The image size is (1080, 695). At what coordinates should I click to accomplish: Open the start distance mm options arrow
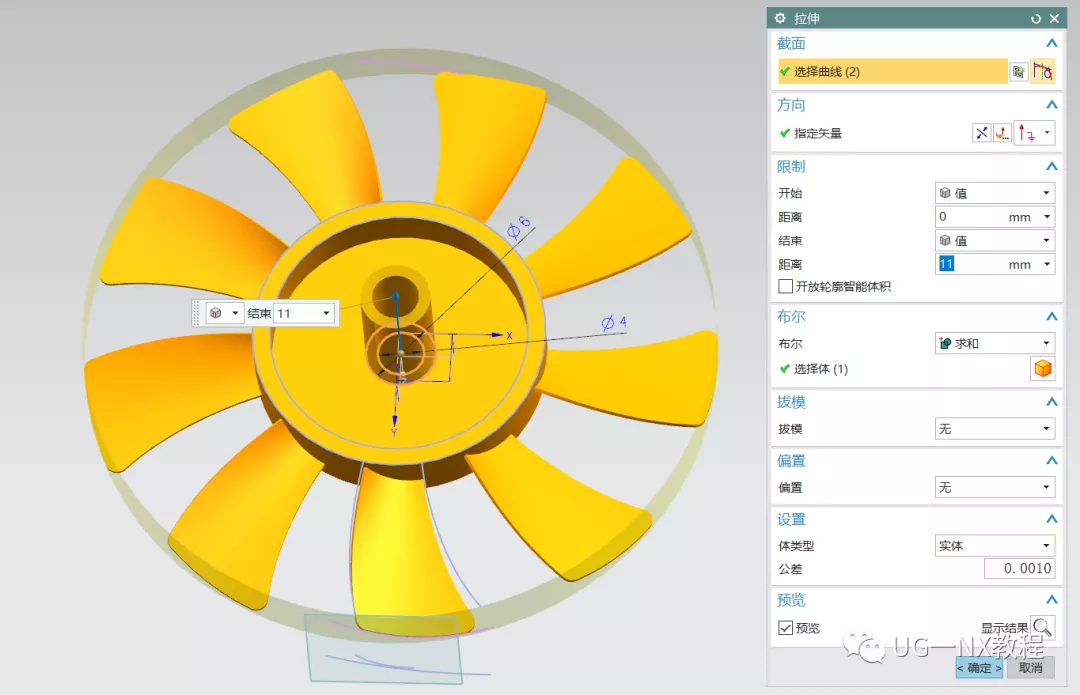pos(1047,217)
